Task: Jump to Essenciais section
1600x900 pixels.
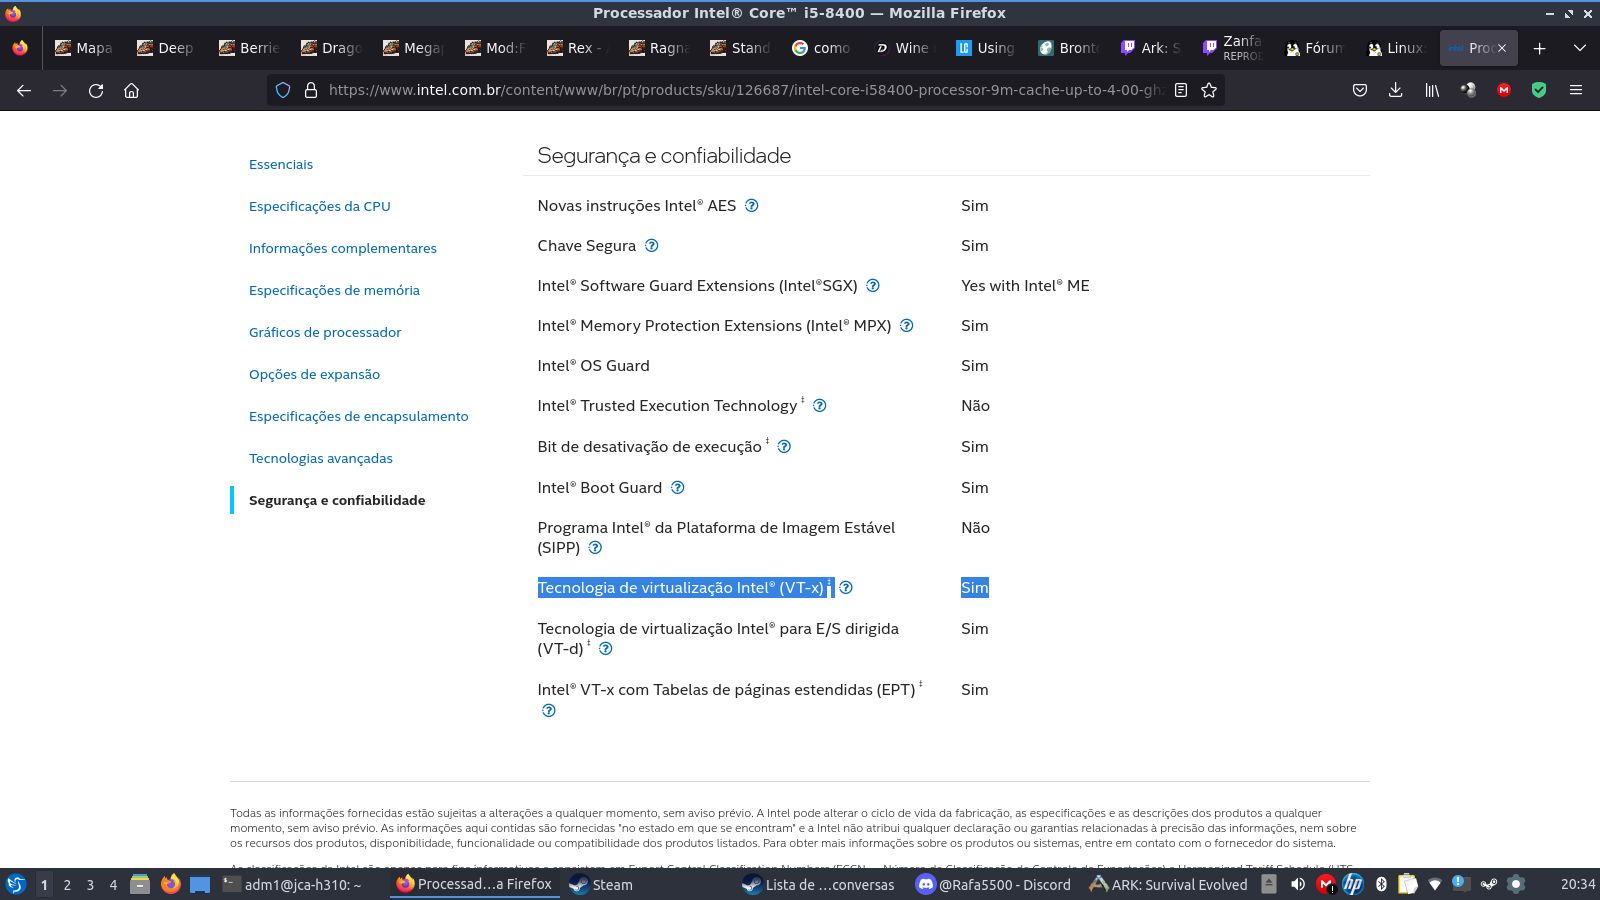Action: point(281,164)
